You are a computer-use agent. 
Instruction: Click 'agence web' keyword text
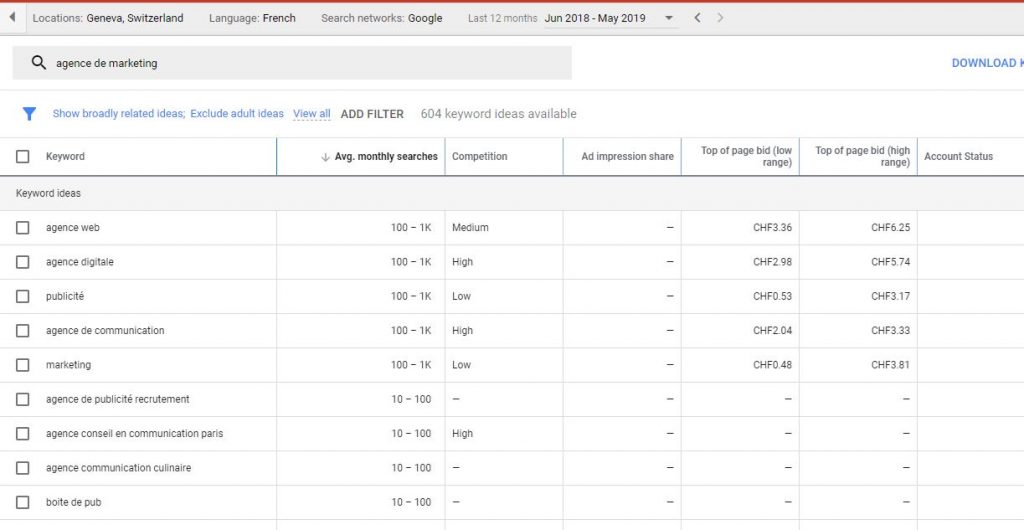tap(72, 228)
